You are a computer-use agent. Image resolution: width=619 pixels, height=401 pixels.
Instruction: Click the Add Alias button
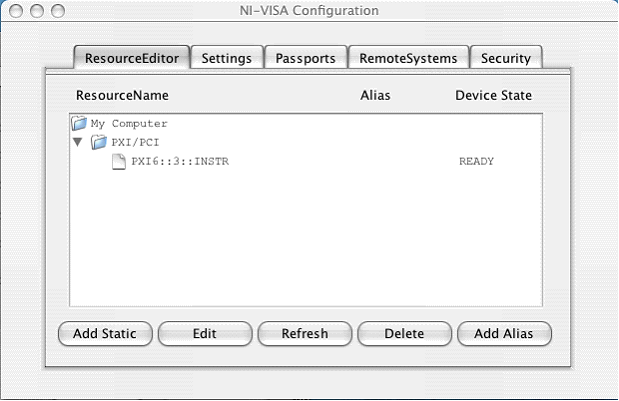(x=504, y=333)
